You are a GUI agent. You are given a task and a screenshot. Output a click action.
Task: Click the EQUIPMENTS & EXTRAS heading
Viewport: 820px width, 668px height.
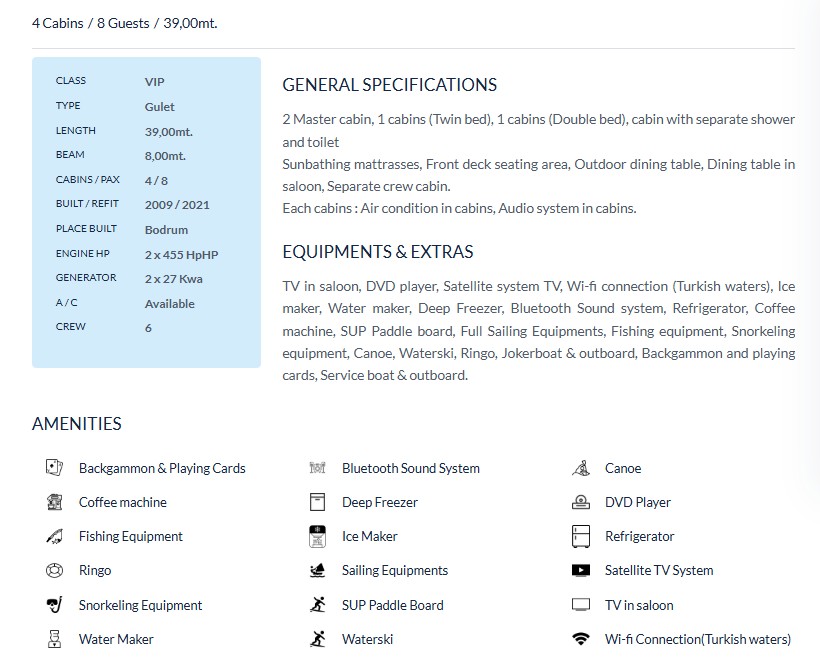377,252
